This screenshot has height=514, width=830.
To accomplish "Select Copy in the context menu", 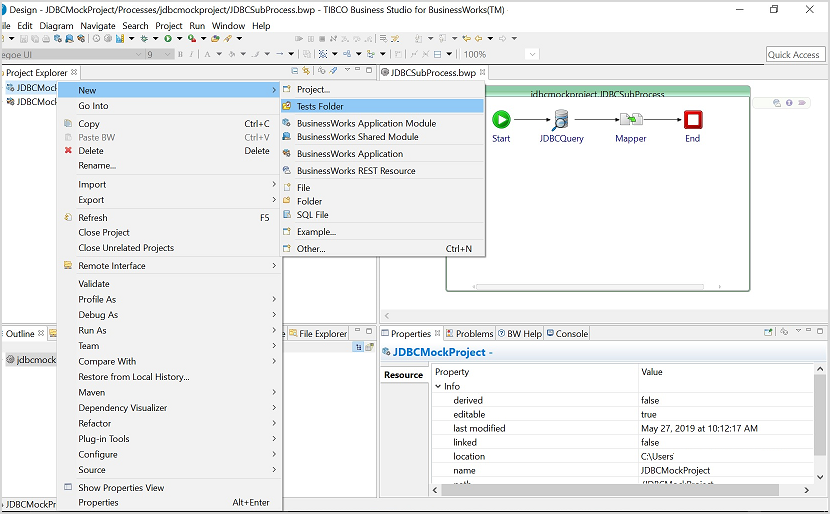I will 89,124.
